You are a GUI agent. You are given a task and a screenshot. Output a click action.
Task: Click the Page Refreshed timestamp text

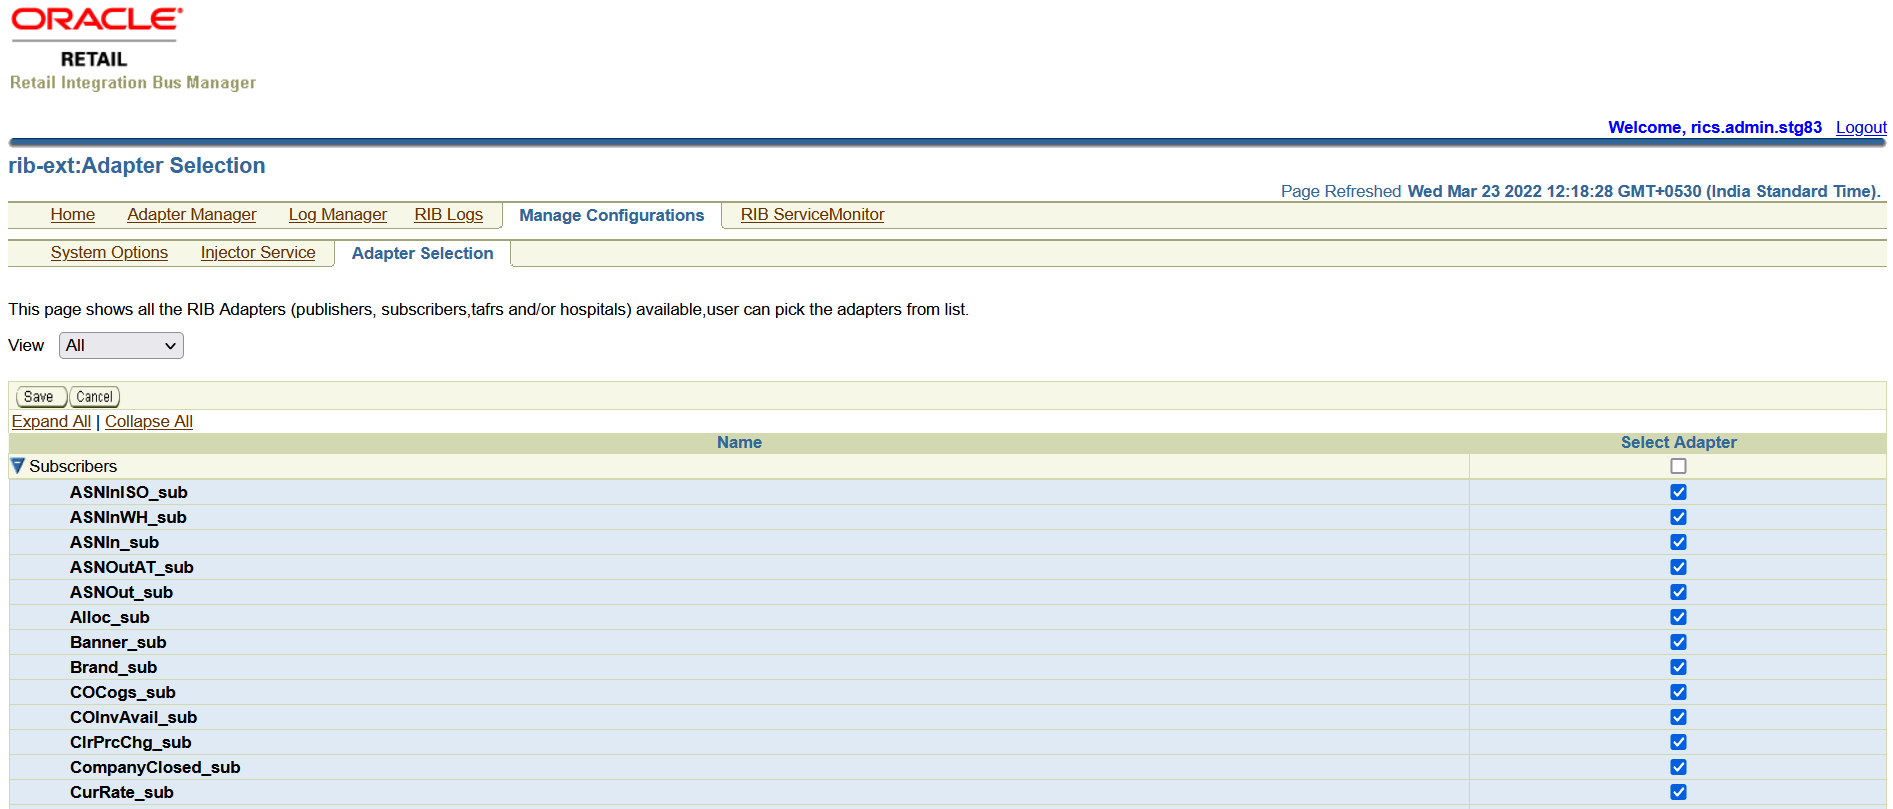(1581, 192)
